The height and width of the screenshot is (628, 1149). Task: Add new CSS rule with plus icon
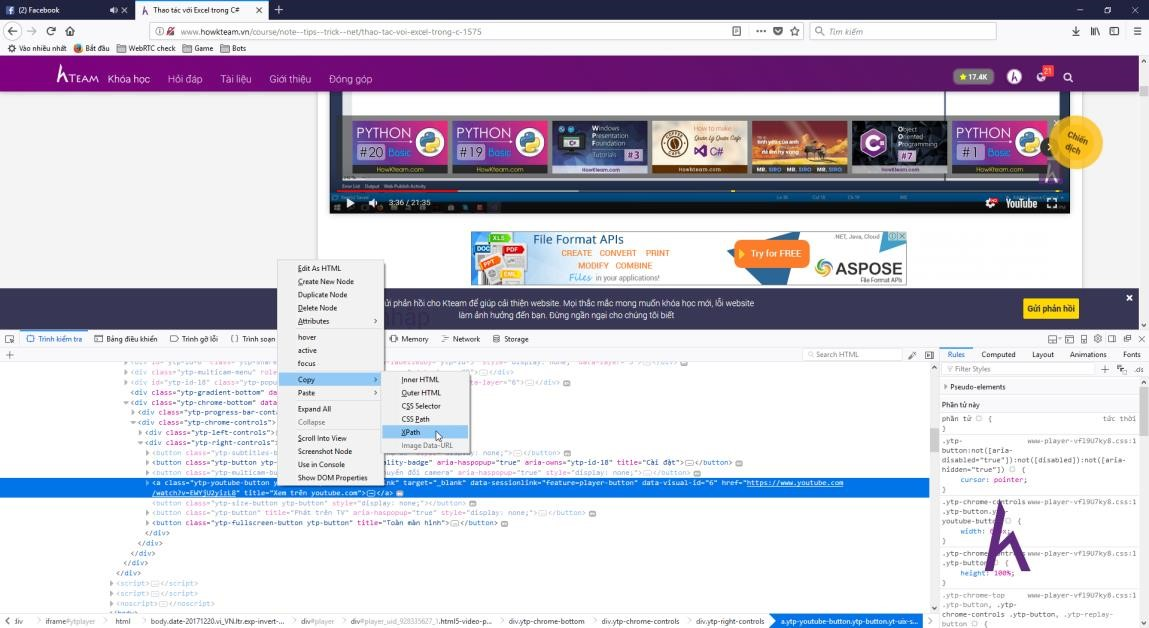coord(1105,369)
